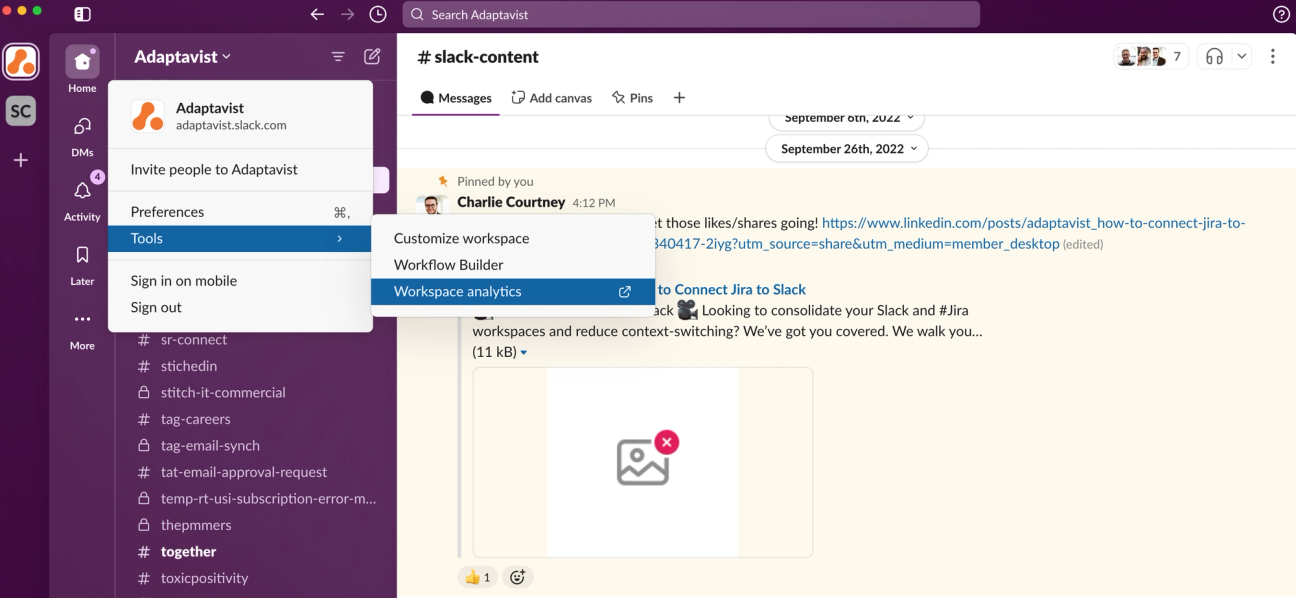1296x598 pixels.
Task: Click Invite people to Adaptavist
Action: (212, 169)
